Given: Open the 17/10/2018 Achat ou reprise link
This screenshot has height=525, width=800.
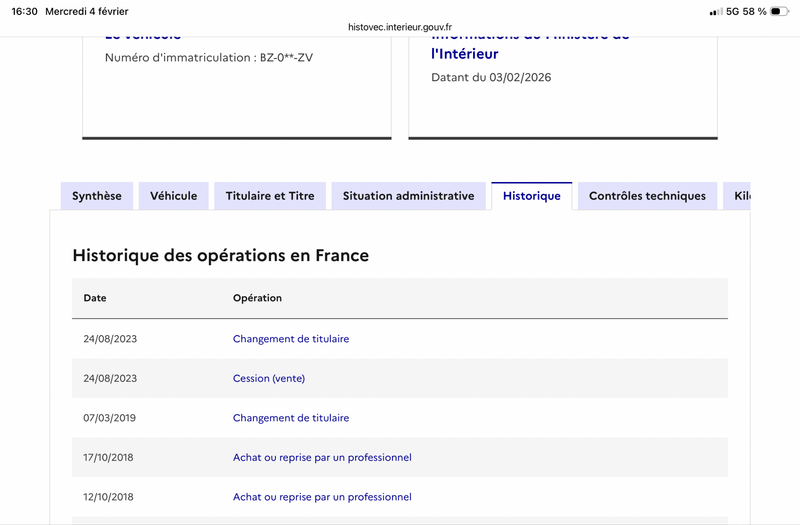Looking at the screenshot, I should coord(322,457).
